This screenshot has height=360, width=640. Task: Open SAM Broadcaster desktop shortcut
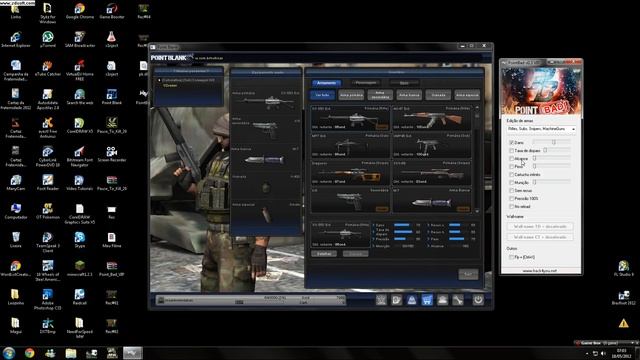coord(80,40)
